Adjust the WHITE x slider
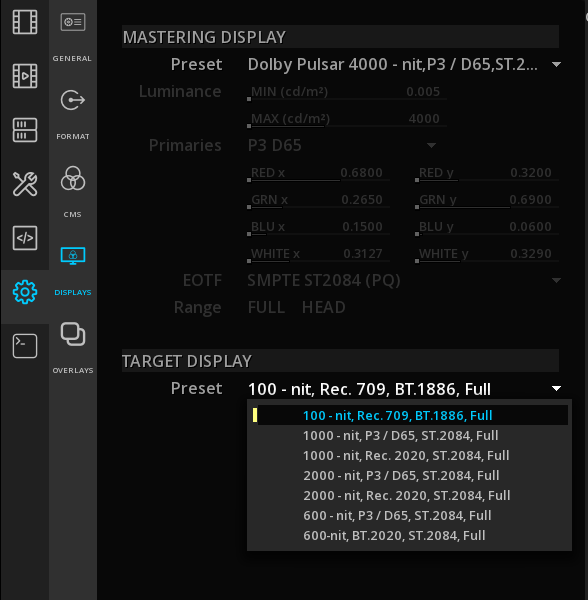Image resolution: width=588 pixels, height=600 pixels. [318, 254]
